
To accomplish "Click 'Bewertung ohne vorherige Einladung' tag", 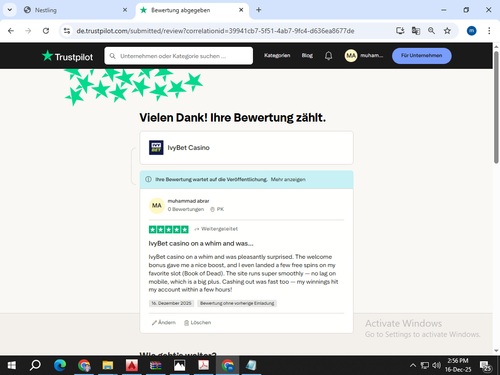I will pyautogui.click(x=237, y=303).
